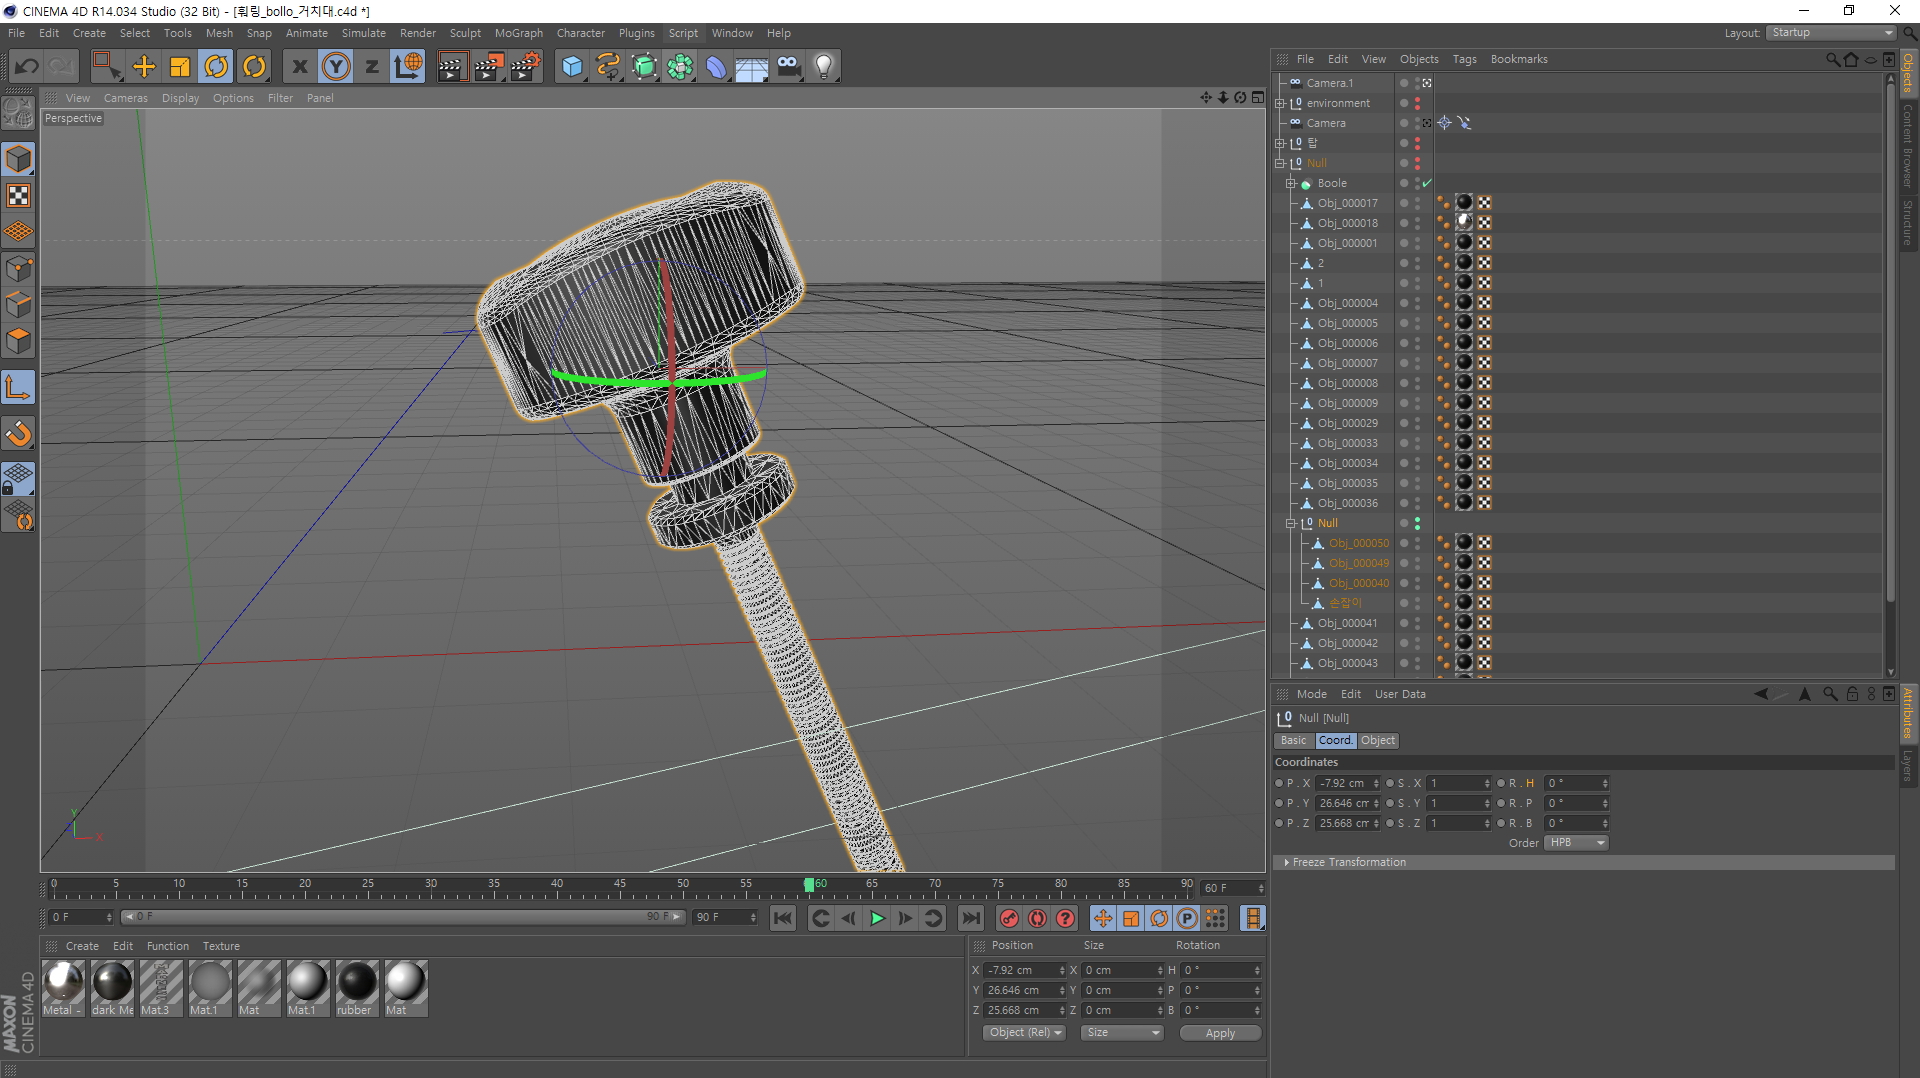1920x1078 pixels.
Task: Toggle R.H animation circle
Action: [1501, 783]
